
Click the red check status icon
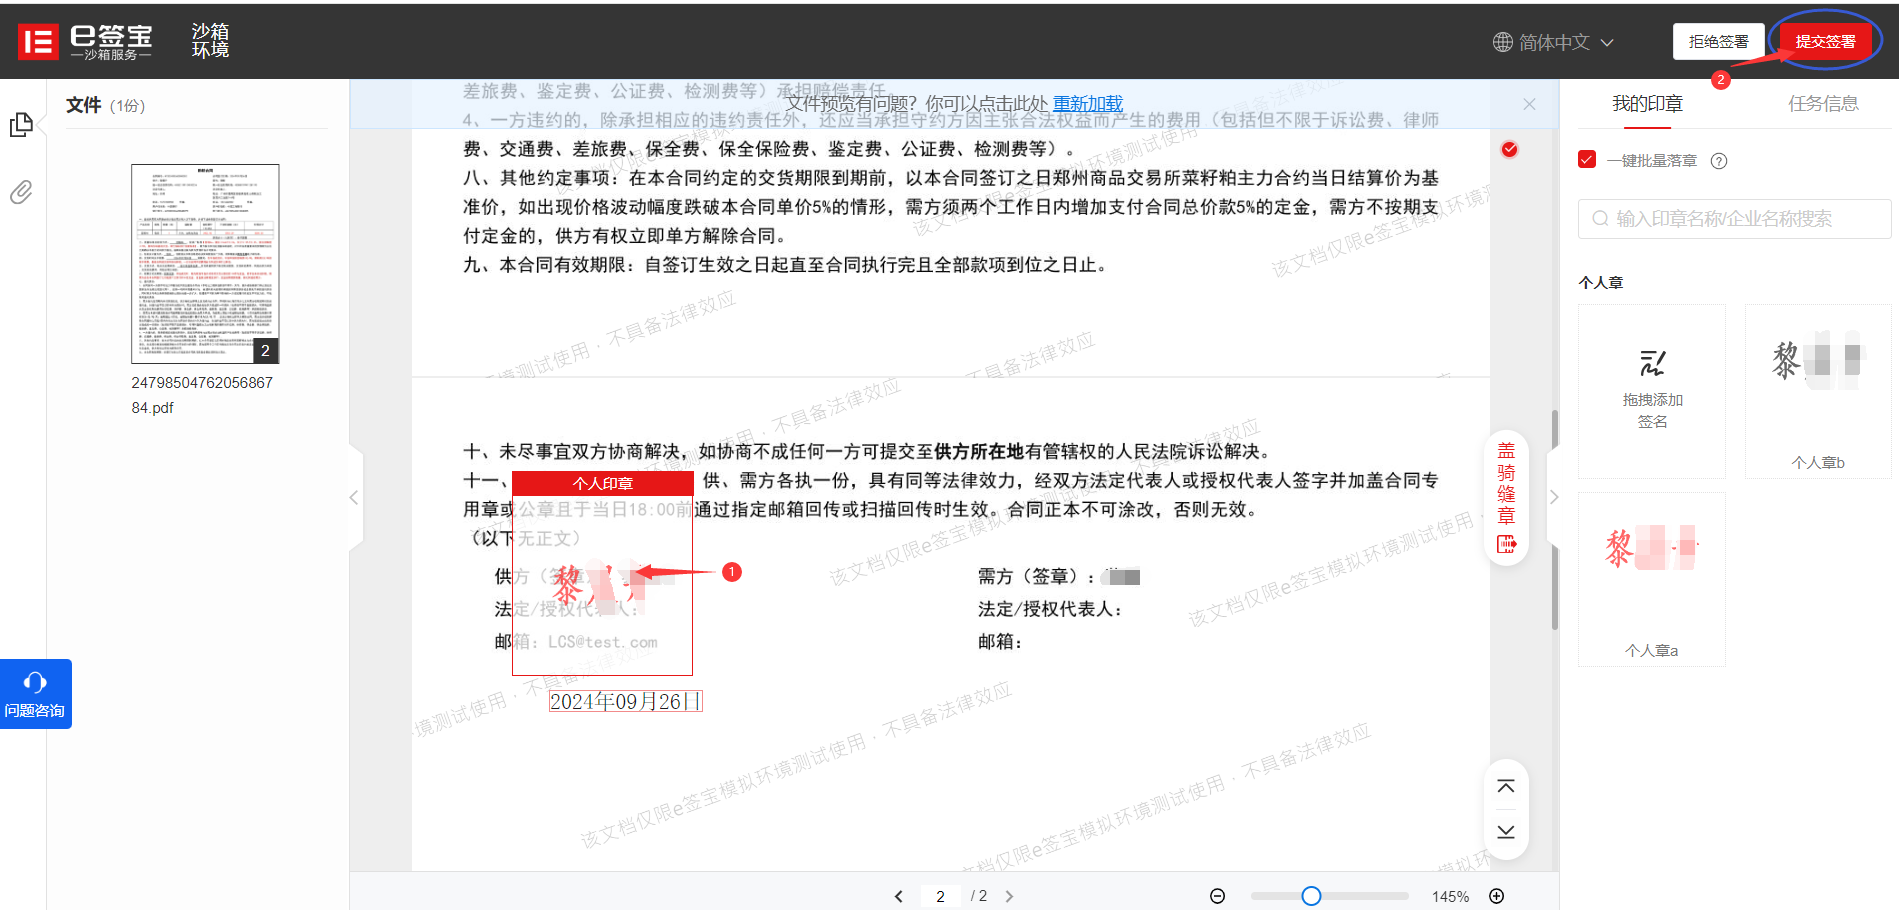1510,149
